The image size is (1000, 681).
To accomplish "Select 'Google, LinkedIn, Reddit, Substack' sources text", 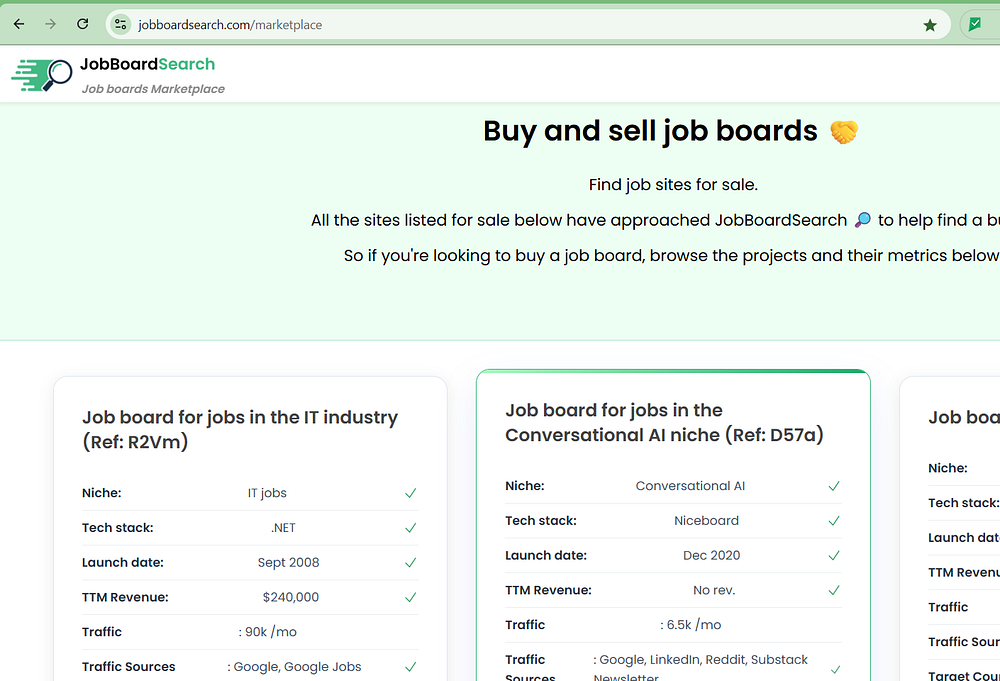I will [701, 660].
